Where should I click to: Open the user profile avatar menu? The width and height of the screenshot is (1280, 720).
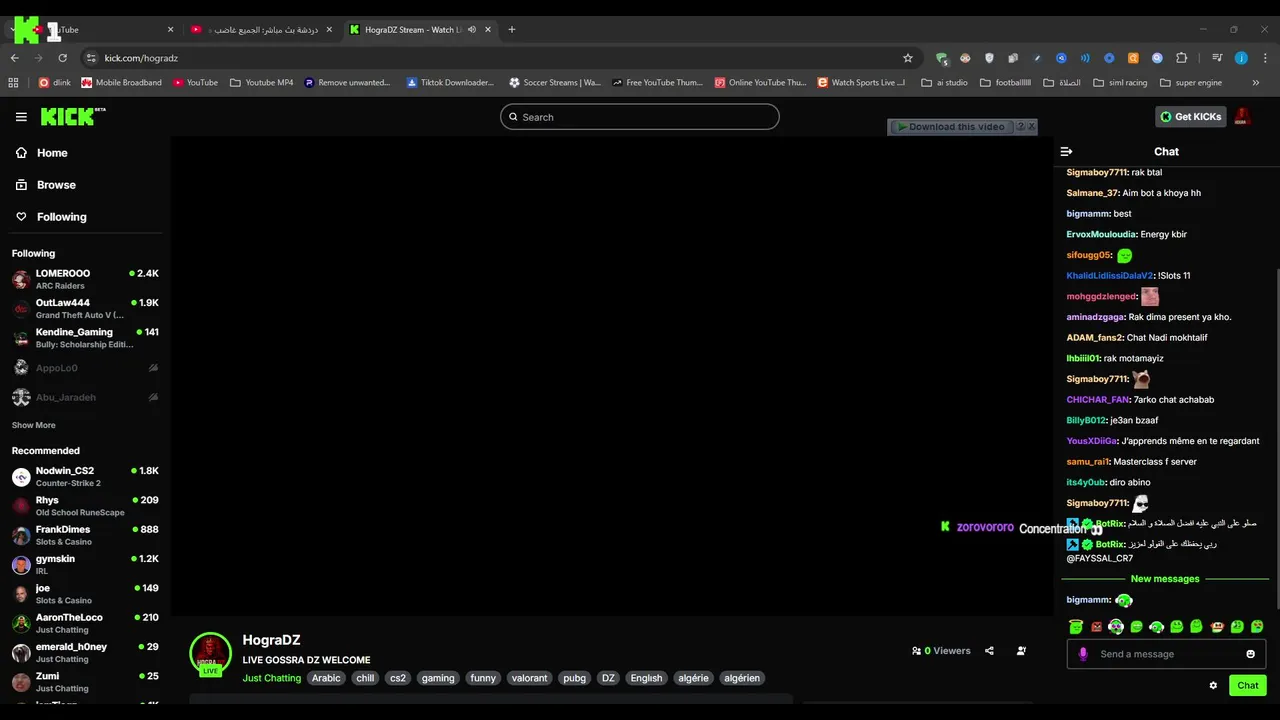(1243, 117)
